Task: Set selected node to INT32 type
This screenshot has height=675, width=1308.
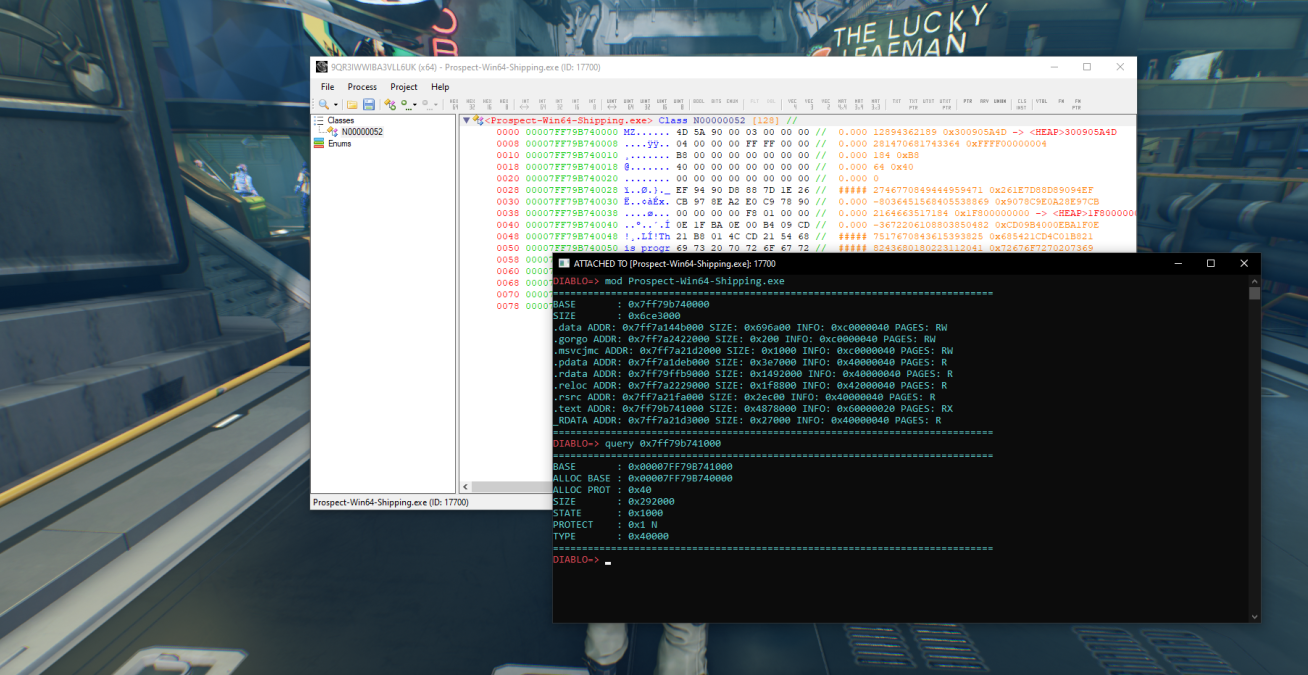Action: coord(559,102)
